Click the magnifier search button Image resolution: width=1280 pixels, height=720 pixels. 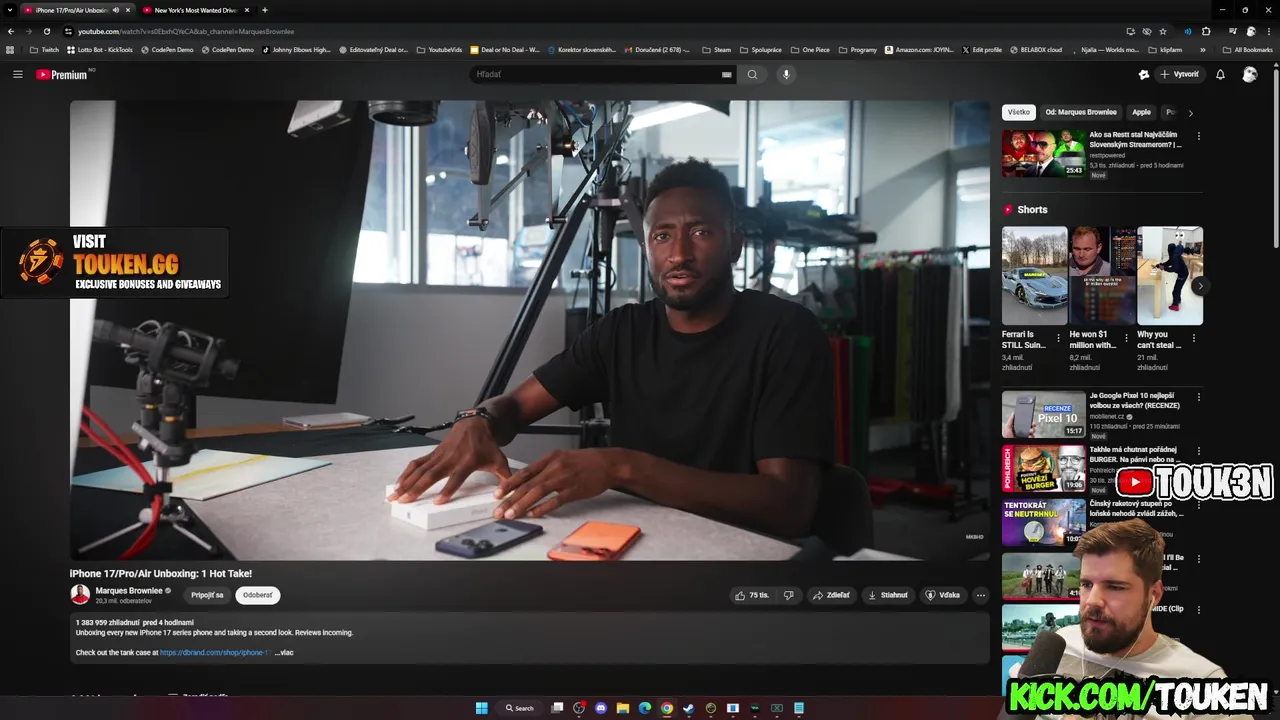click(x=753, y=74)
